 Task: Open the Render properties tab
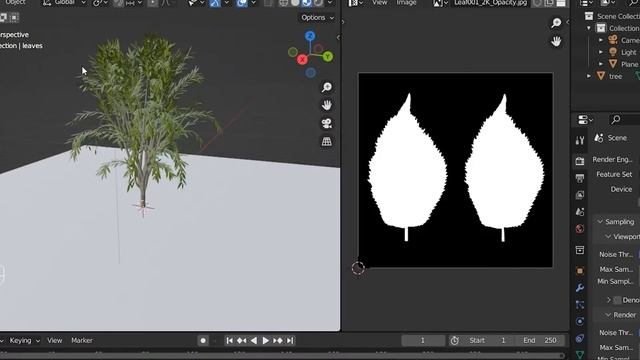click(580, 161)
